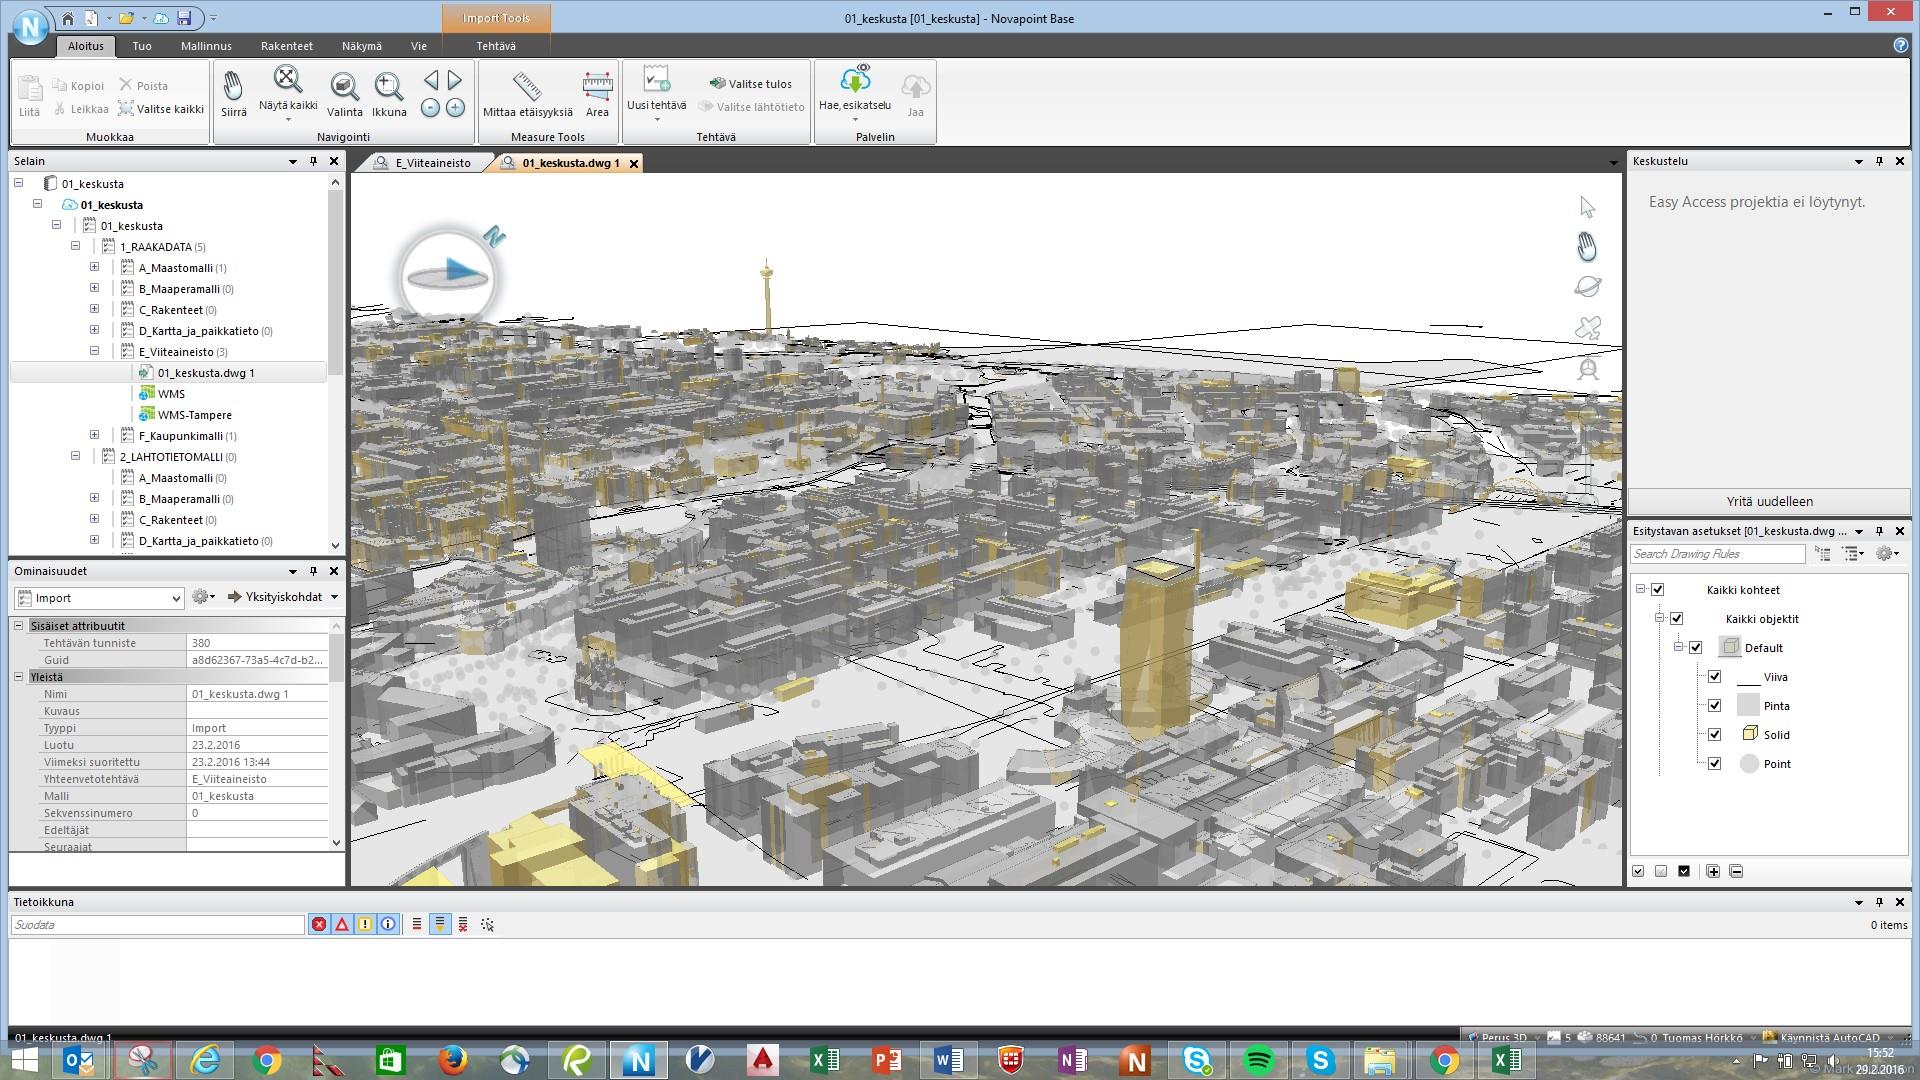The image size is (1920, 1080).
Task: Click the Poista button
Action: coord(144,86)
